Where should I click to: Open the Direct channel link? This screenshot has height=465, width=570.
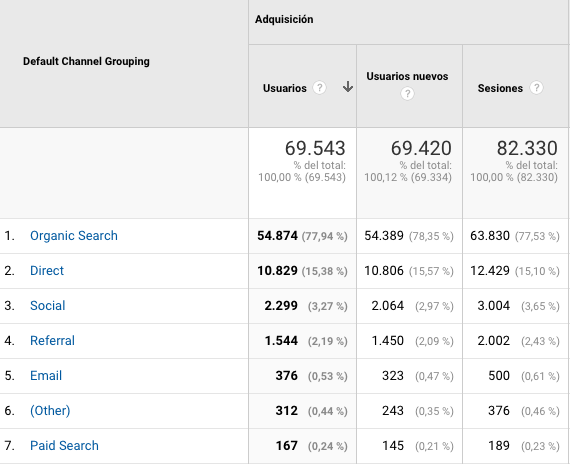[47, 270]
